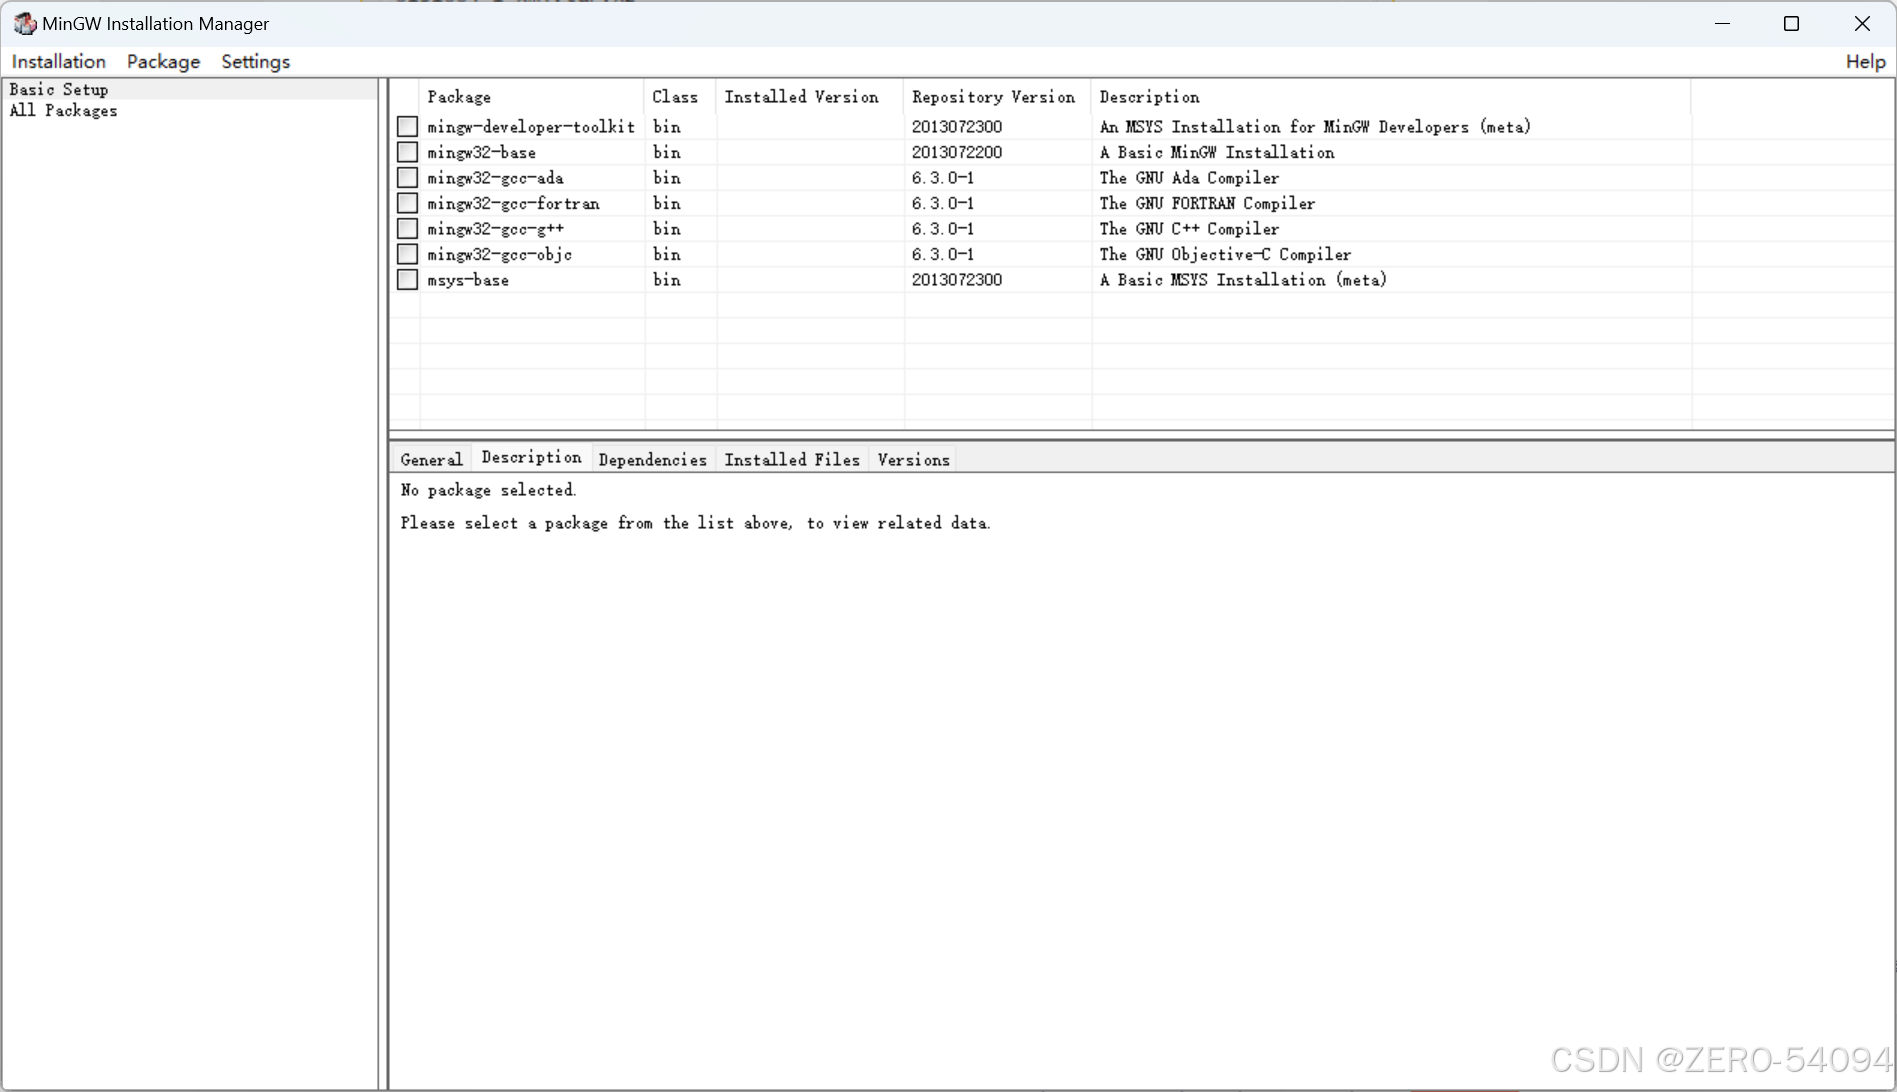
Task: Click repository version 2013072200 for mingw32-base
Action: pyautogui.click(x=956, y=152)
